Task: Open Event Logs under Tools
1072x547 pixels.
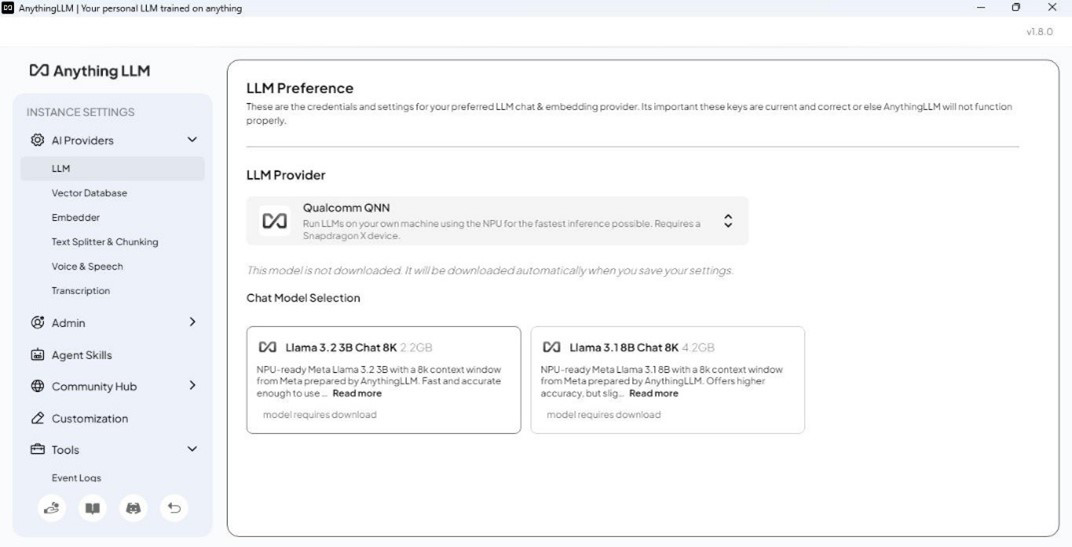Action: pyautogui.click(x=77, y=478)
